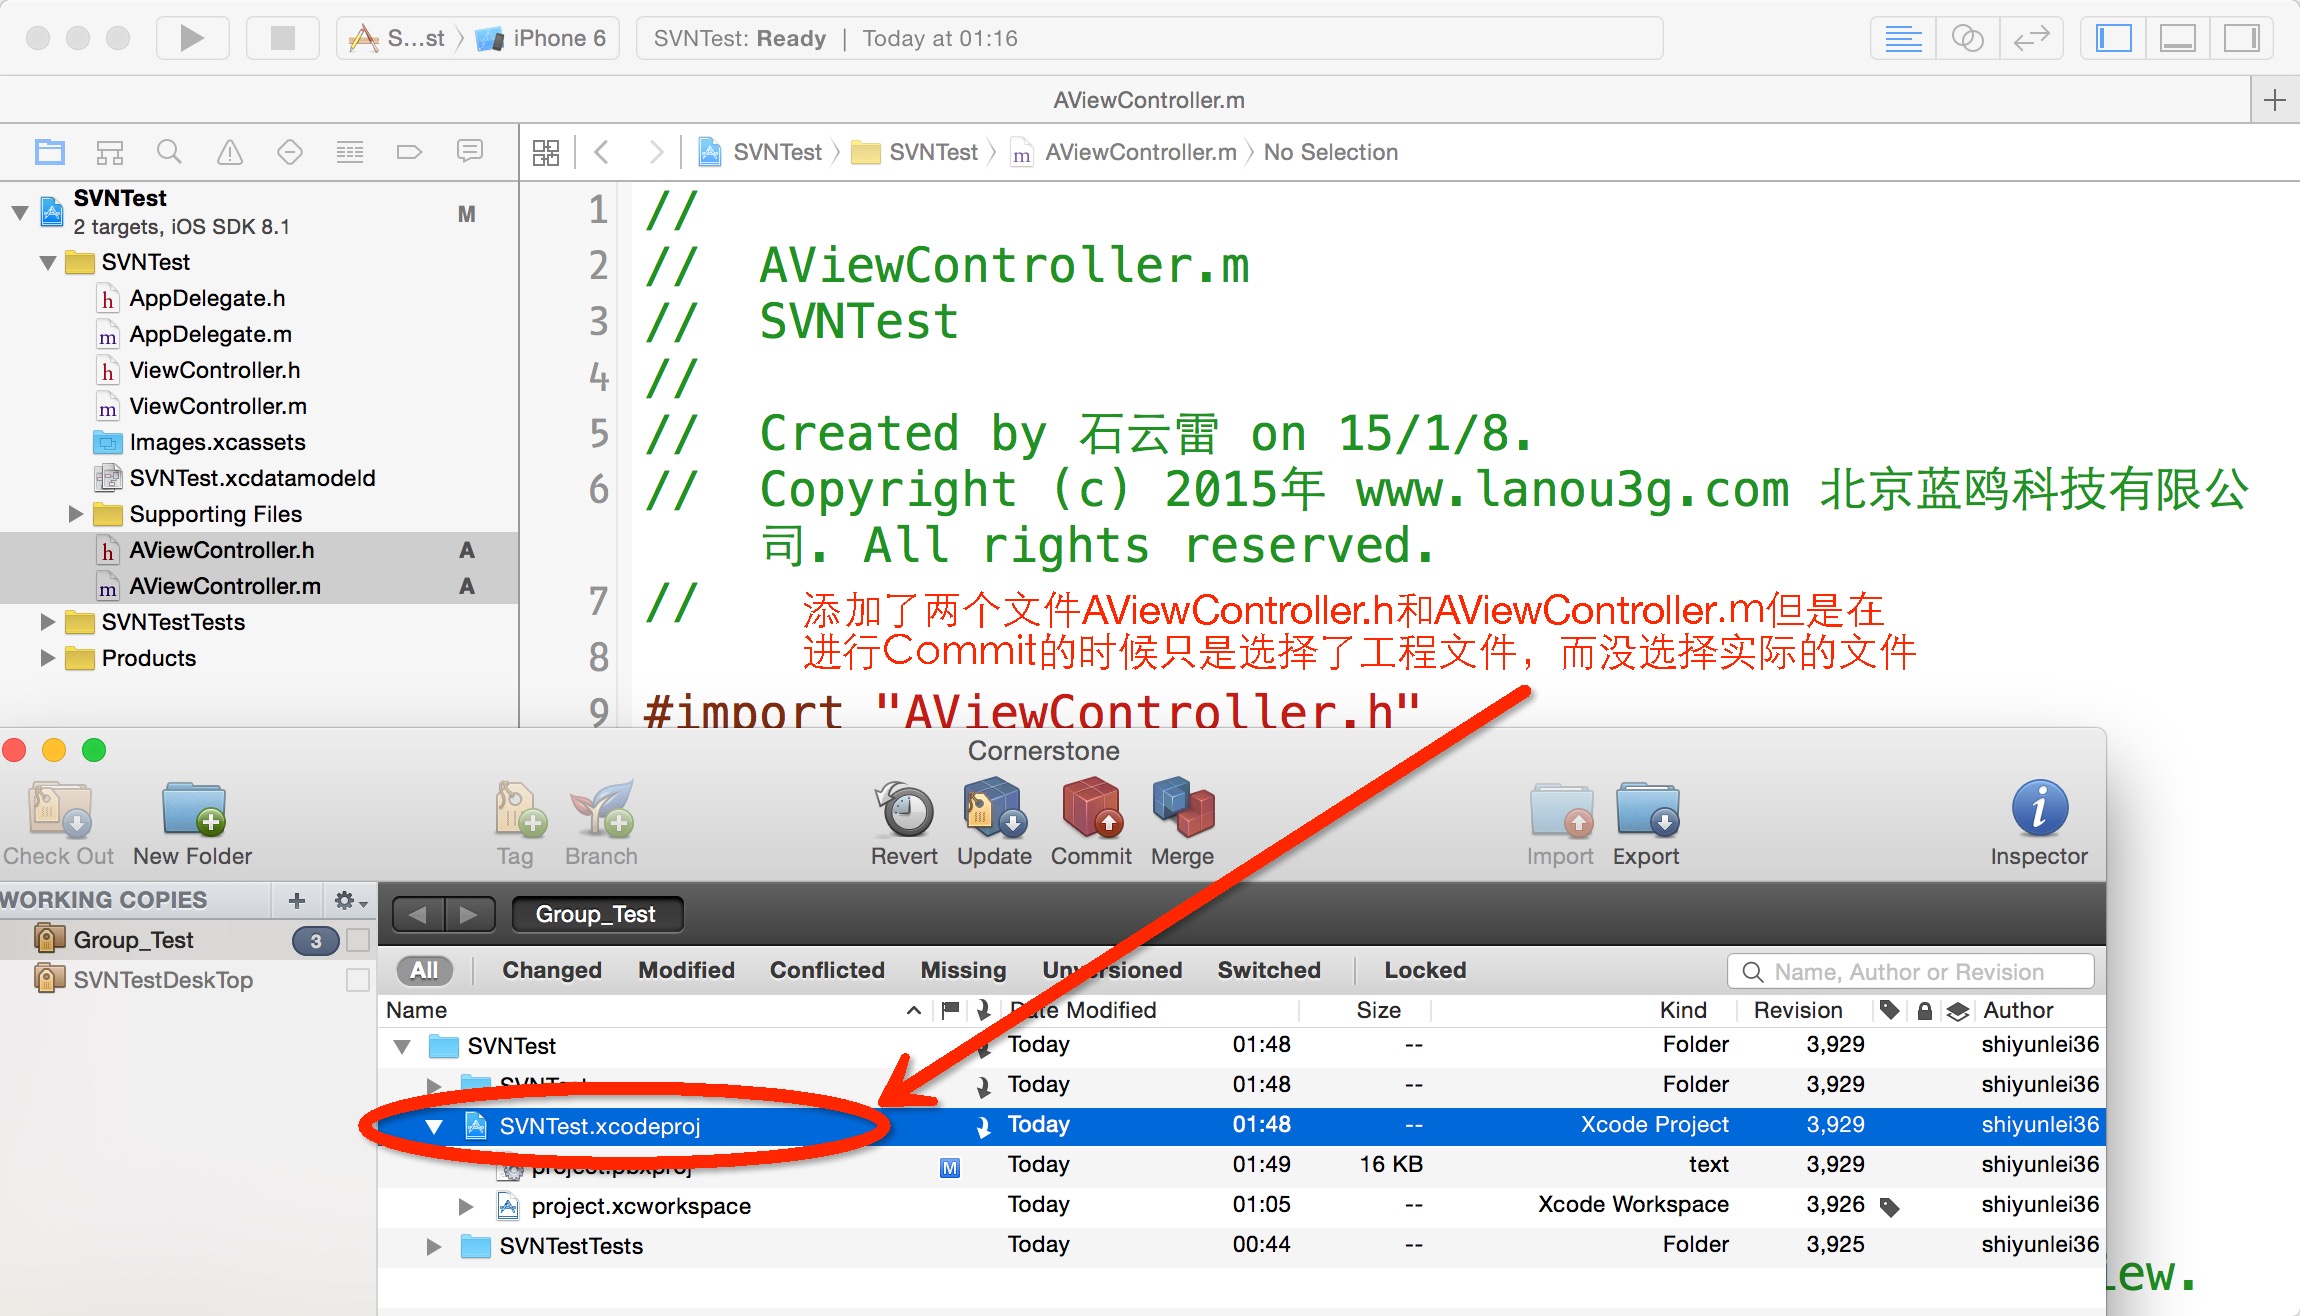
Task: Sort by the Author column header
Action: [x=2018, y=1010]
